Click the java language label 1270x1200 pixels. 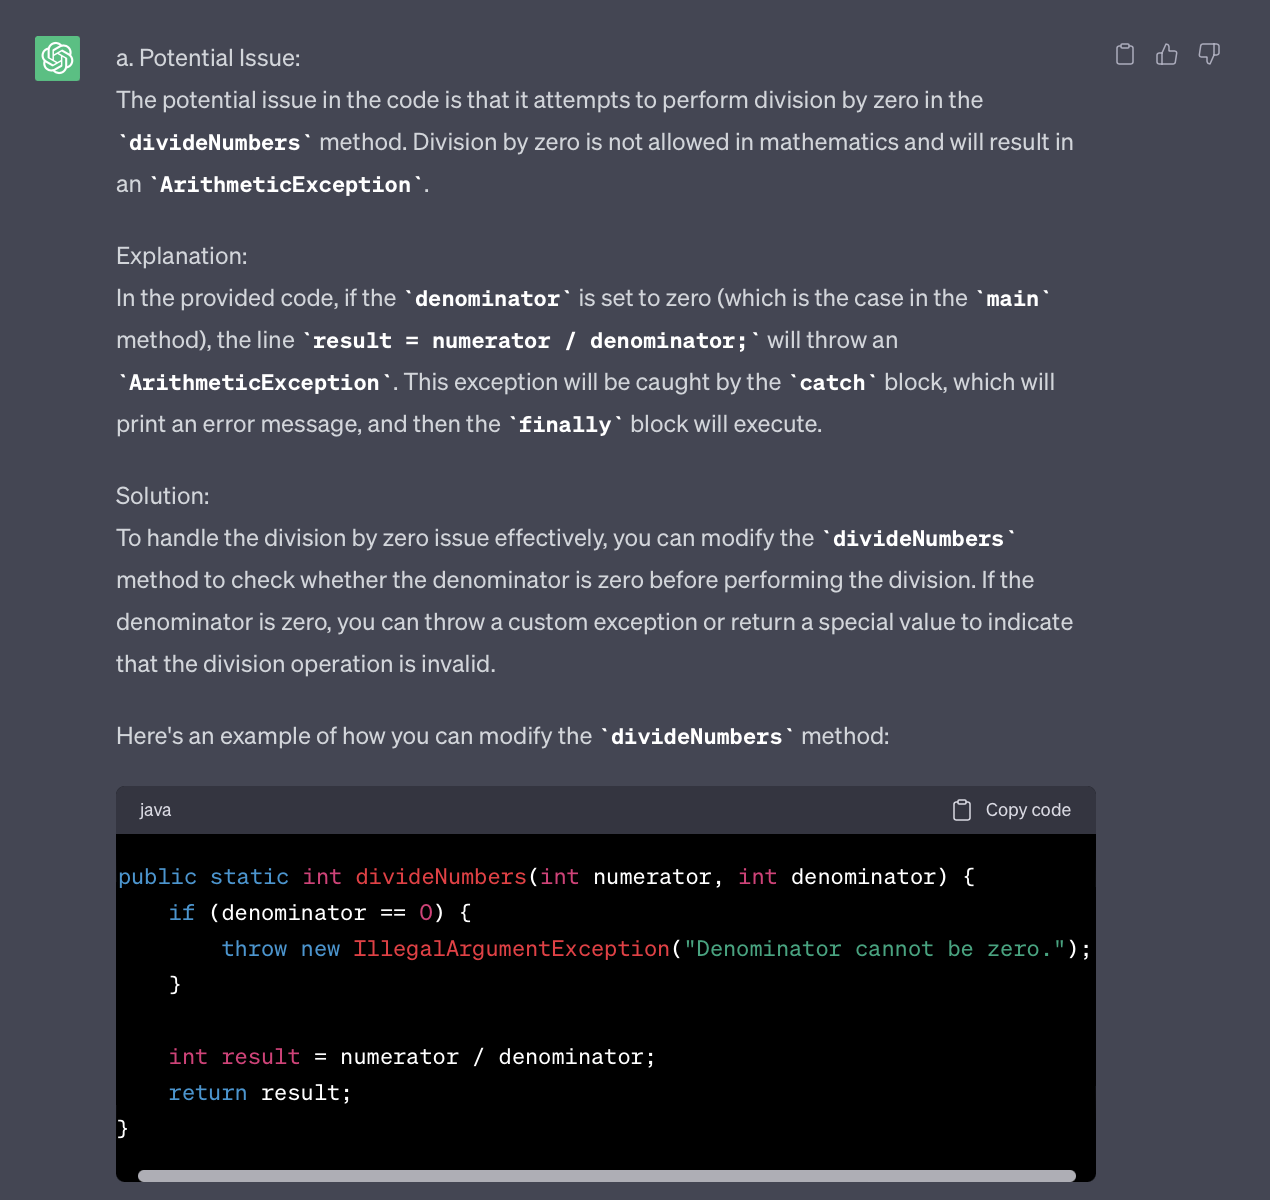[155, 810]
